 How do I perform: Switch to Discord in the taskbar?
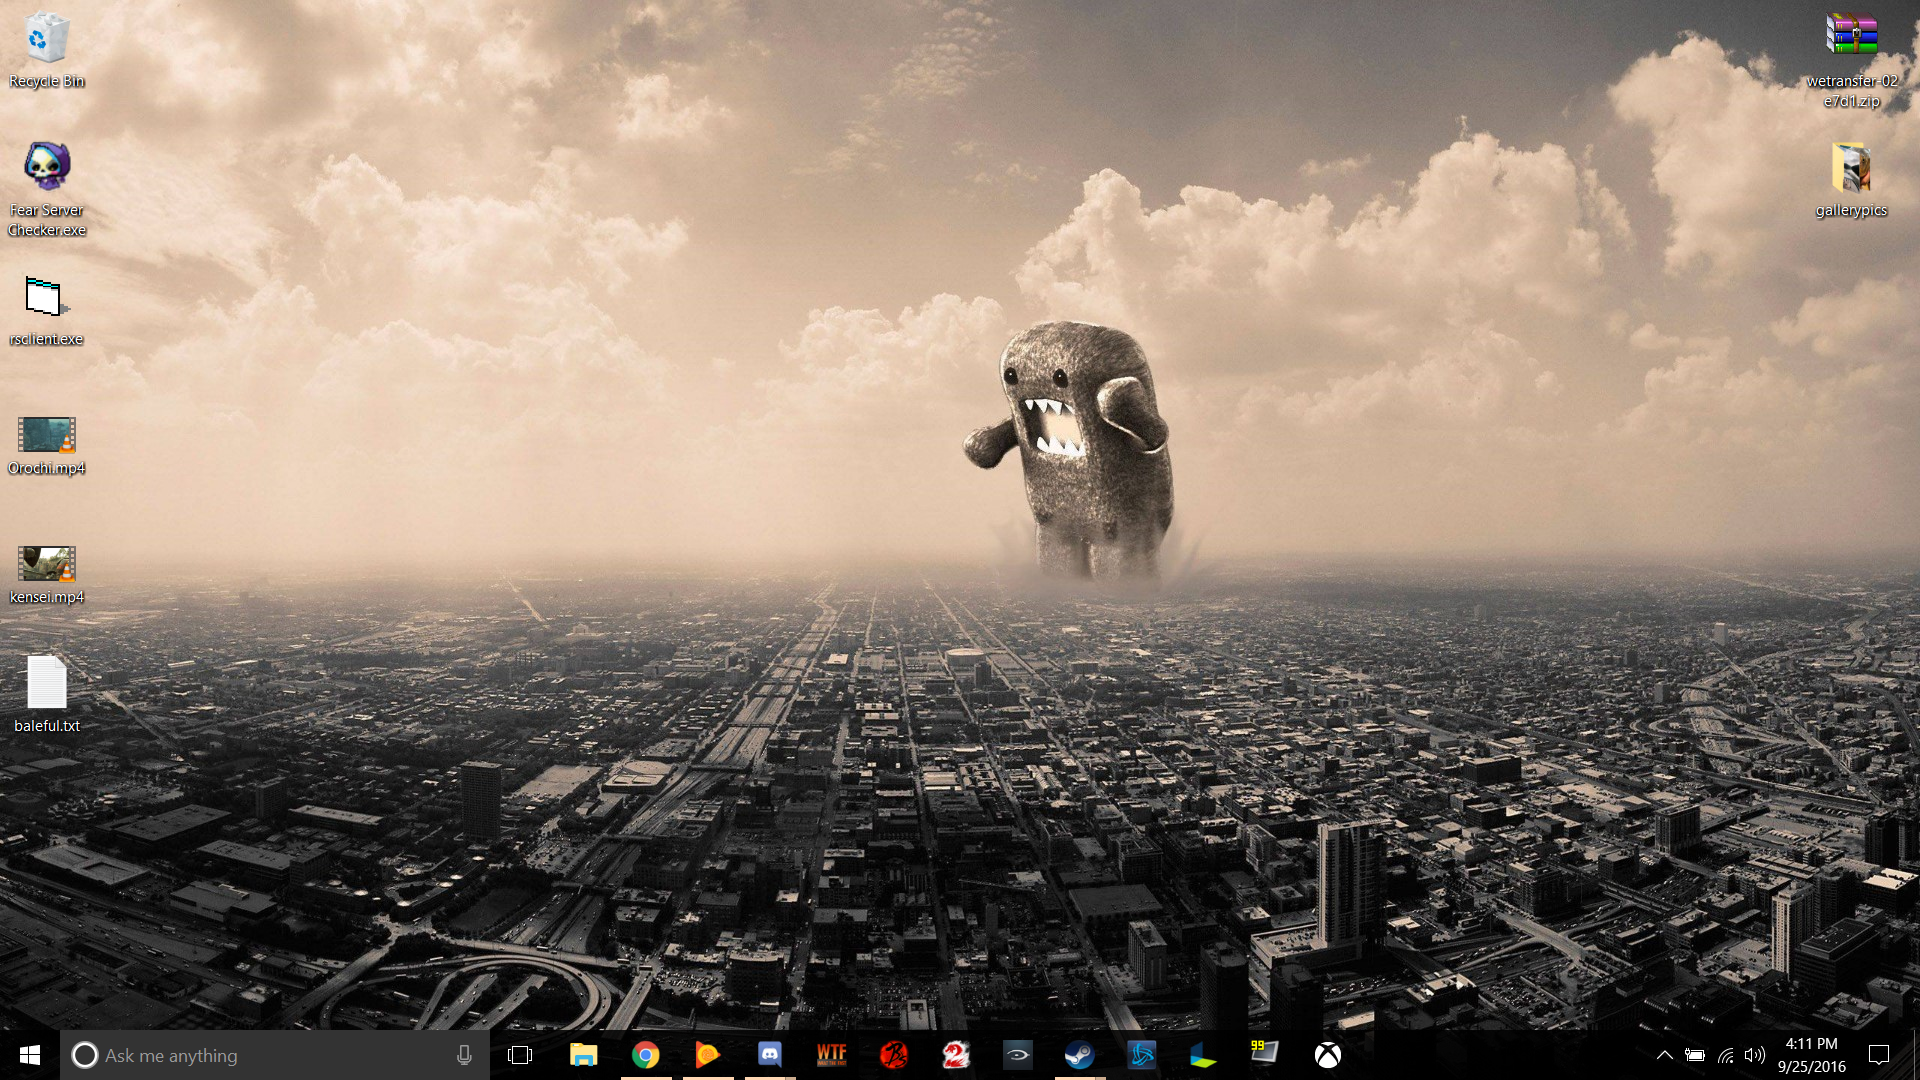[769, 1055]
